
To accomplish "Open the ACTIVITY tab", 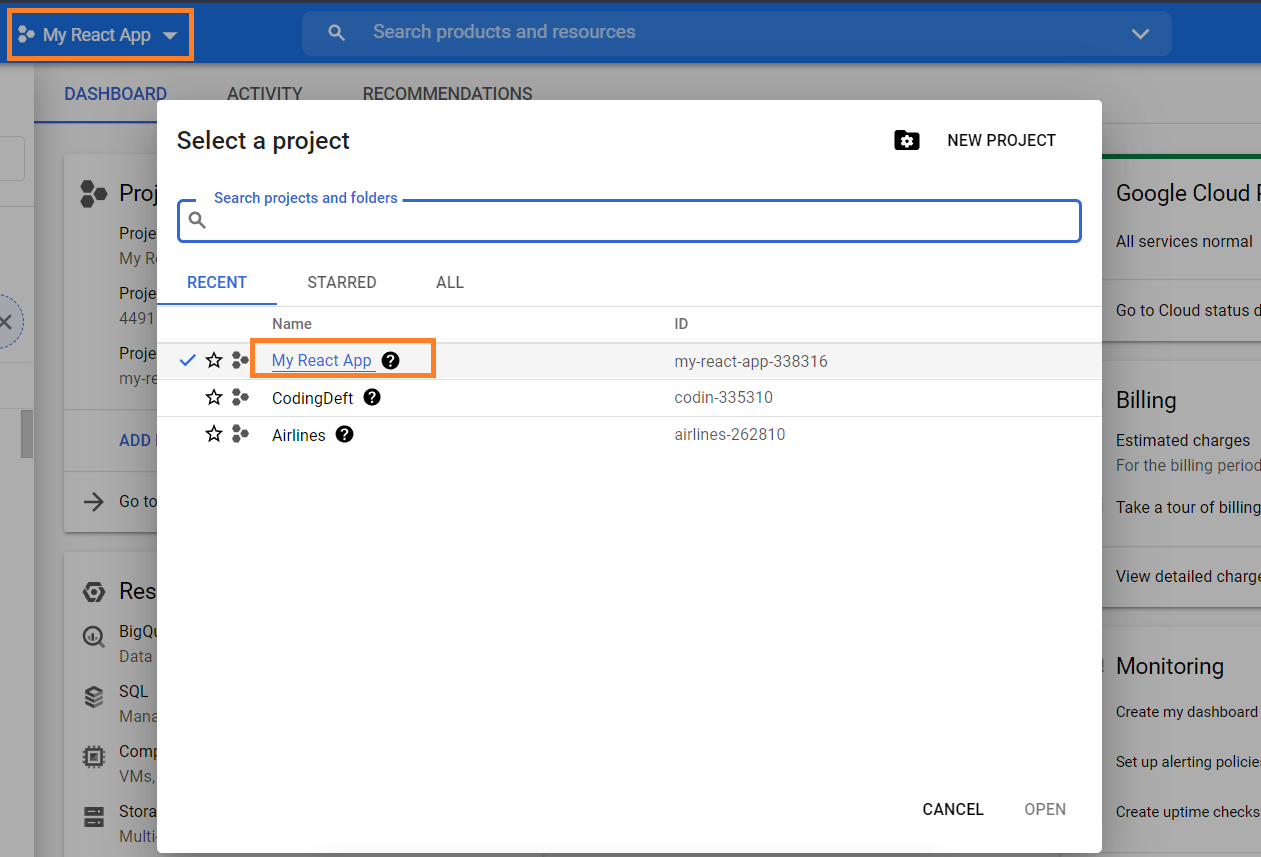I will point(264,94).
